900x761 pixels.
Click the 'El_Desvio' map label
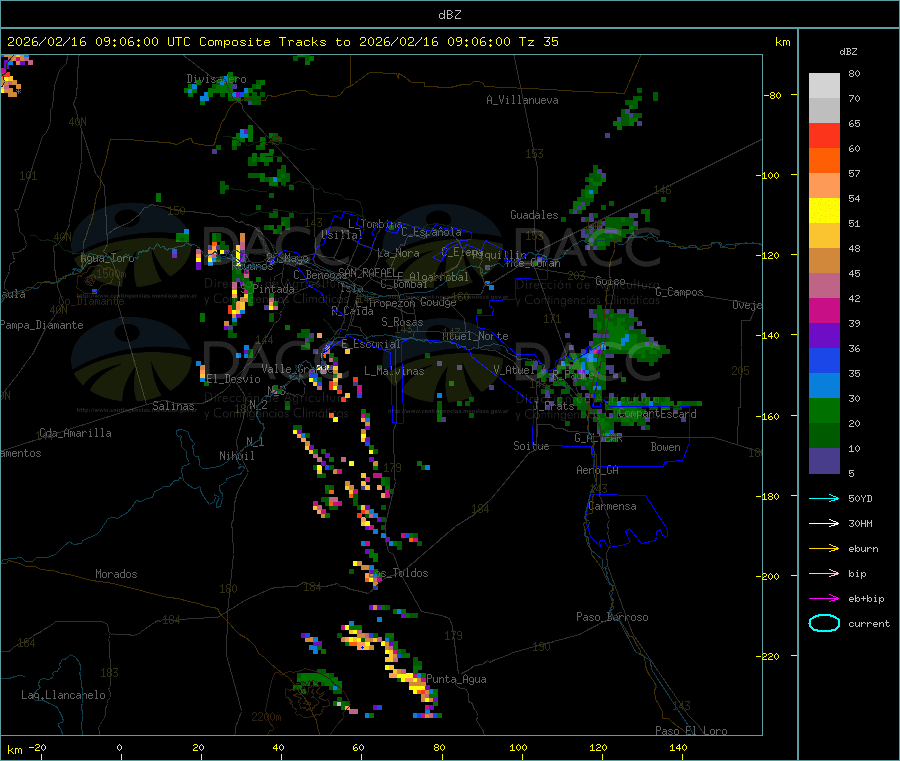234,379
